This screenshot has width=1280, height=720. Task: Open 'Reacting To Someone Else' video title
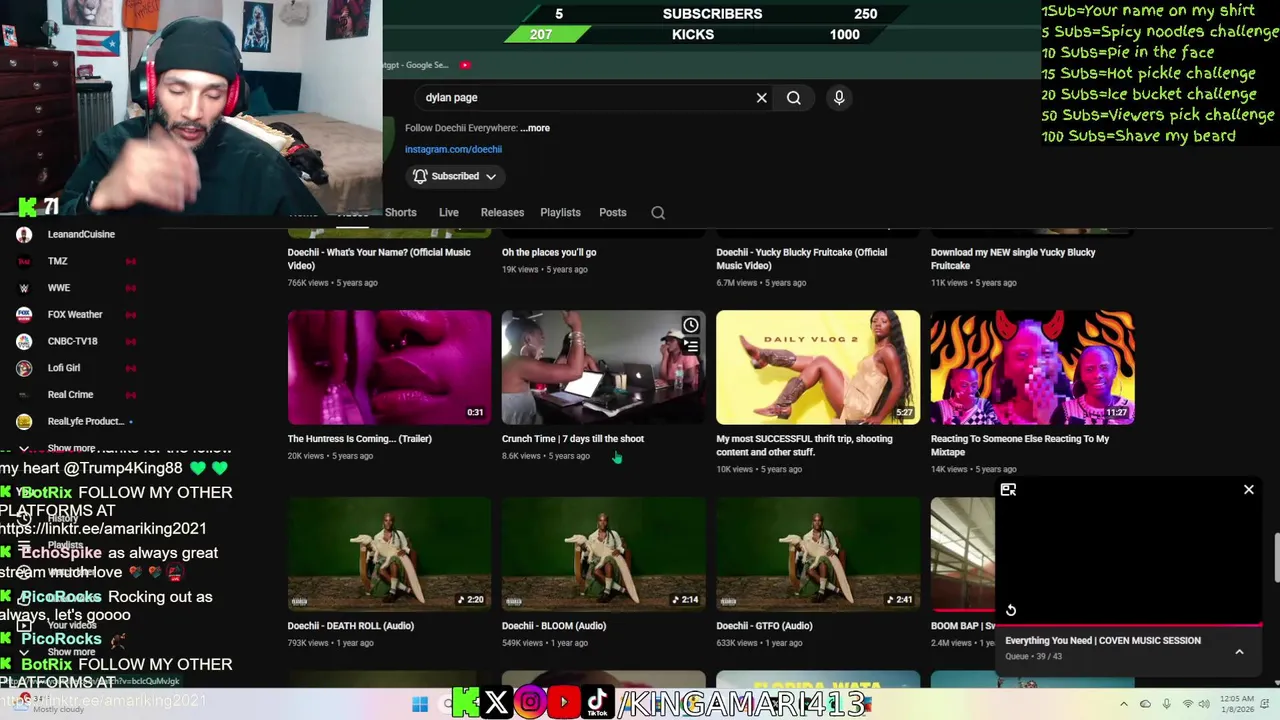click(1020, 445)
